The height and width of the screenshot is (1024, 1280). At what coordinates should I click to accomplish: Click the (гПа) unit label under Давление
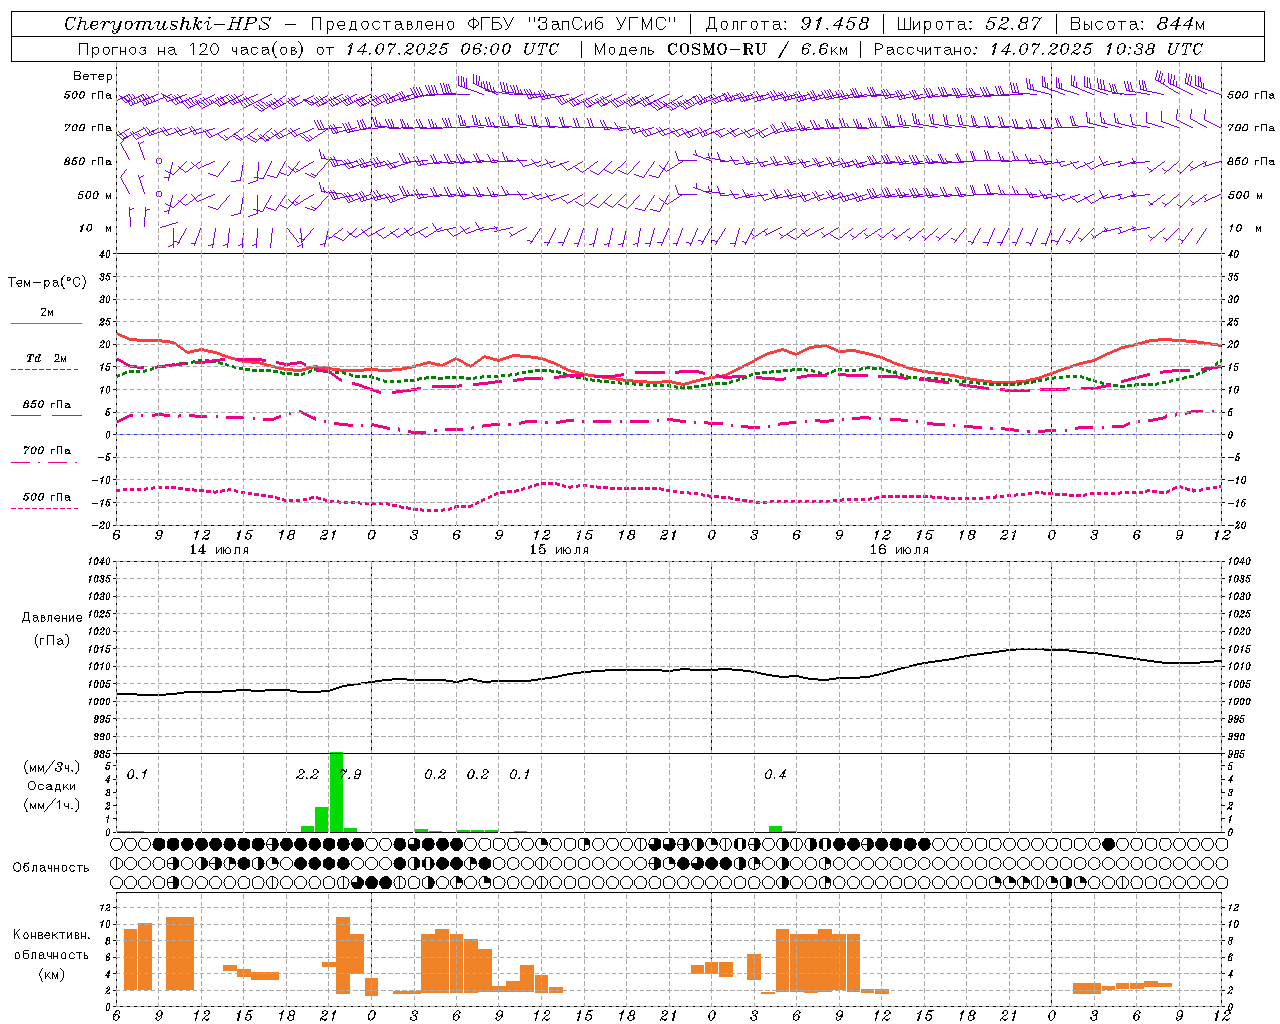pyautogui.click(x=52, y=641)
